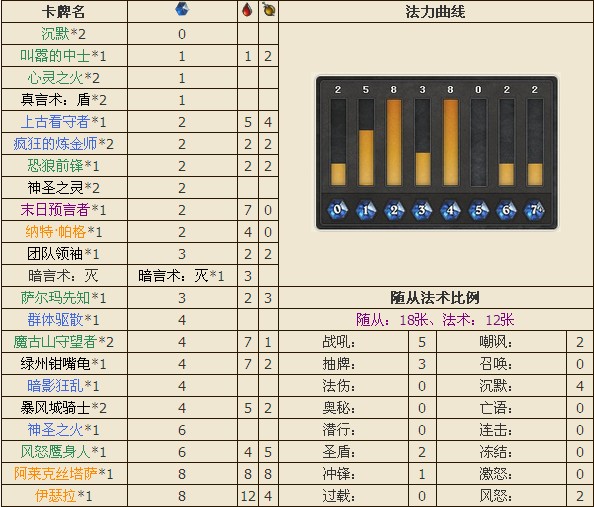The height and width of the screenshot is (507, 594).
Task: Click the 随从法术比例 section header
Action: pyautogui.click(x=435, y=298)
